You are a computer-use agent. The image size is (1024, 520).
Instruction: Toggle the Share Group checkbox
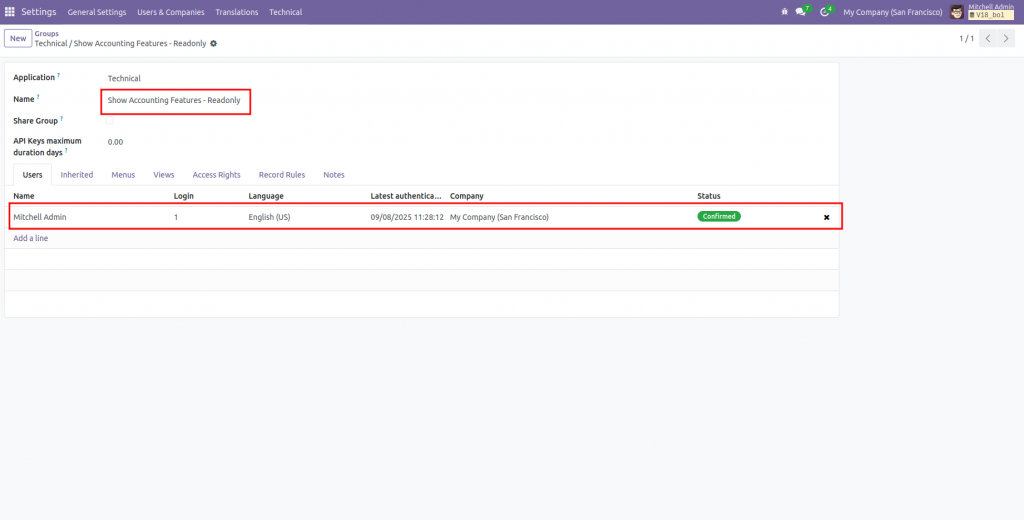click(x=111, y=121)
